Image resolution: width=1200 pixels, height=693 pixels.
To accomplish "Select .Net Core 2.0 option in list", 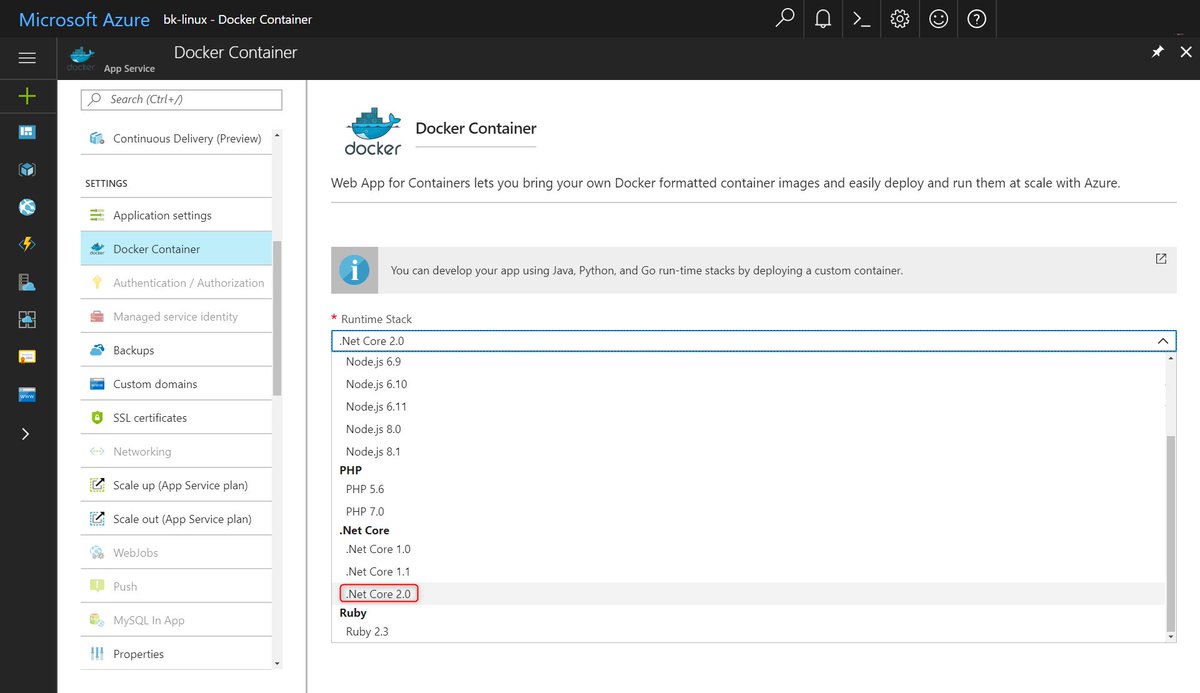I will tap(748, 594).
